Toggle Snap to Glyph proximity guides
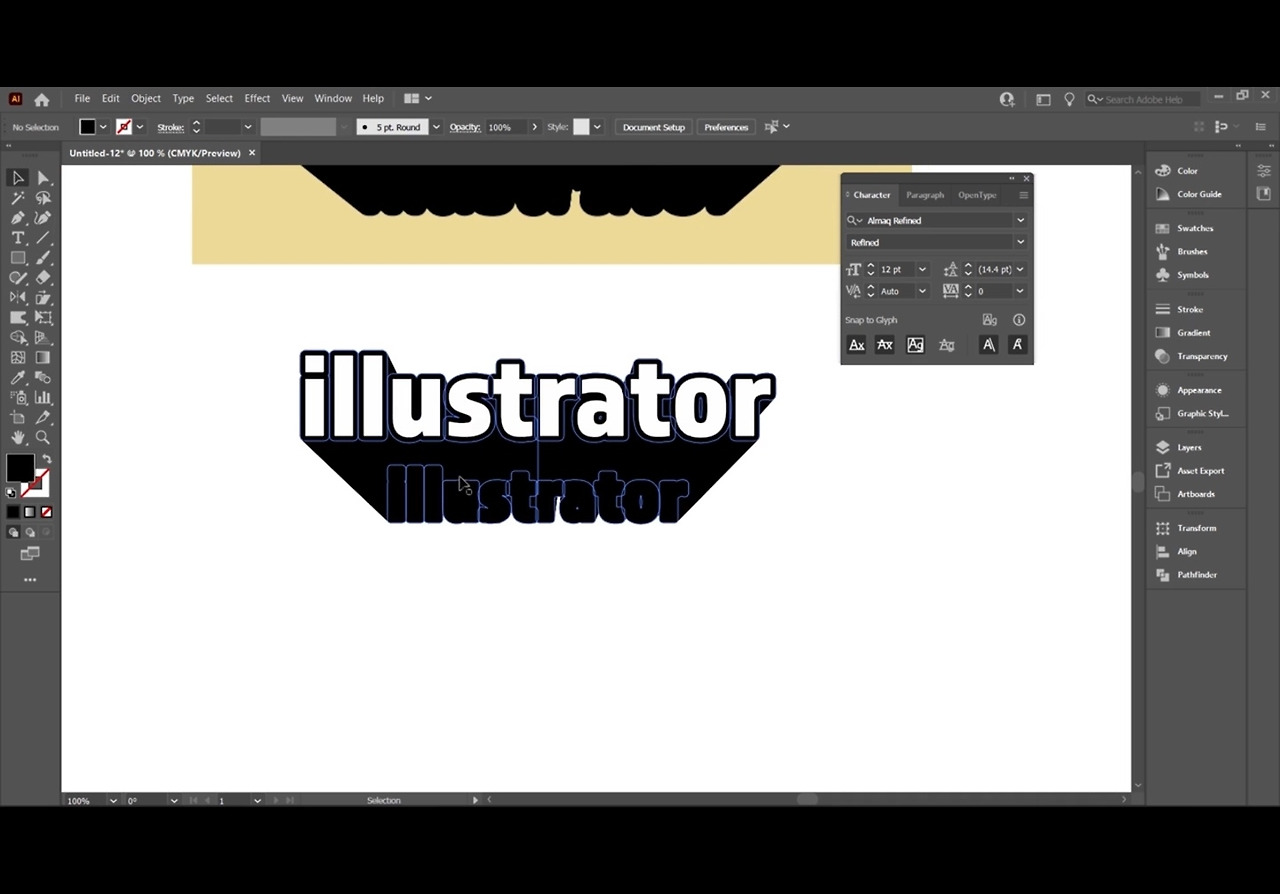 point(946,345)
